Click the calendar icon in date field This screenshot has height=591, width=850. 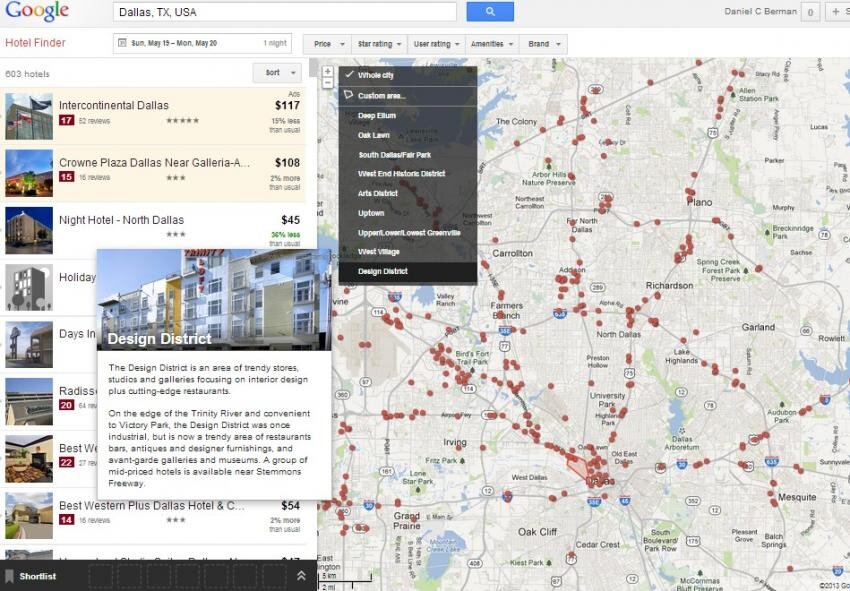pos(122,43)
